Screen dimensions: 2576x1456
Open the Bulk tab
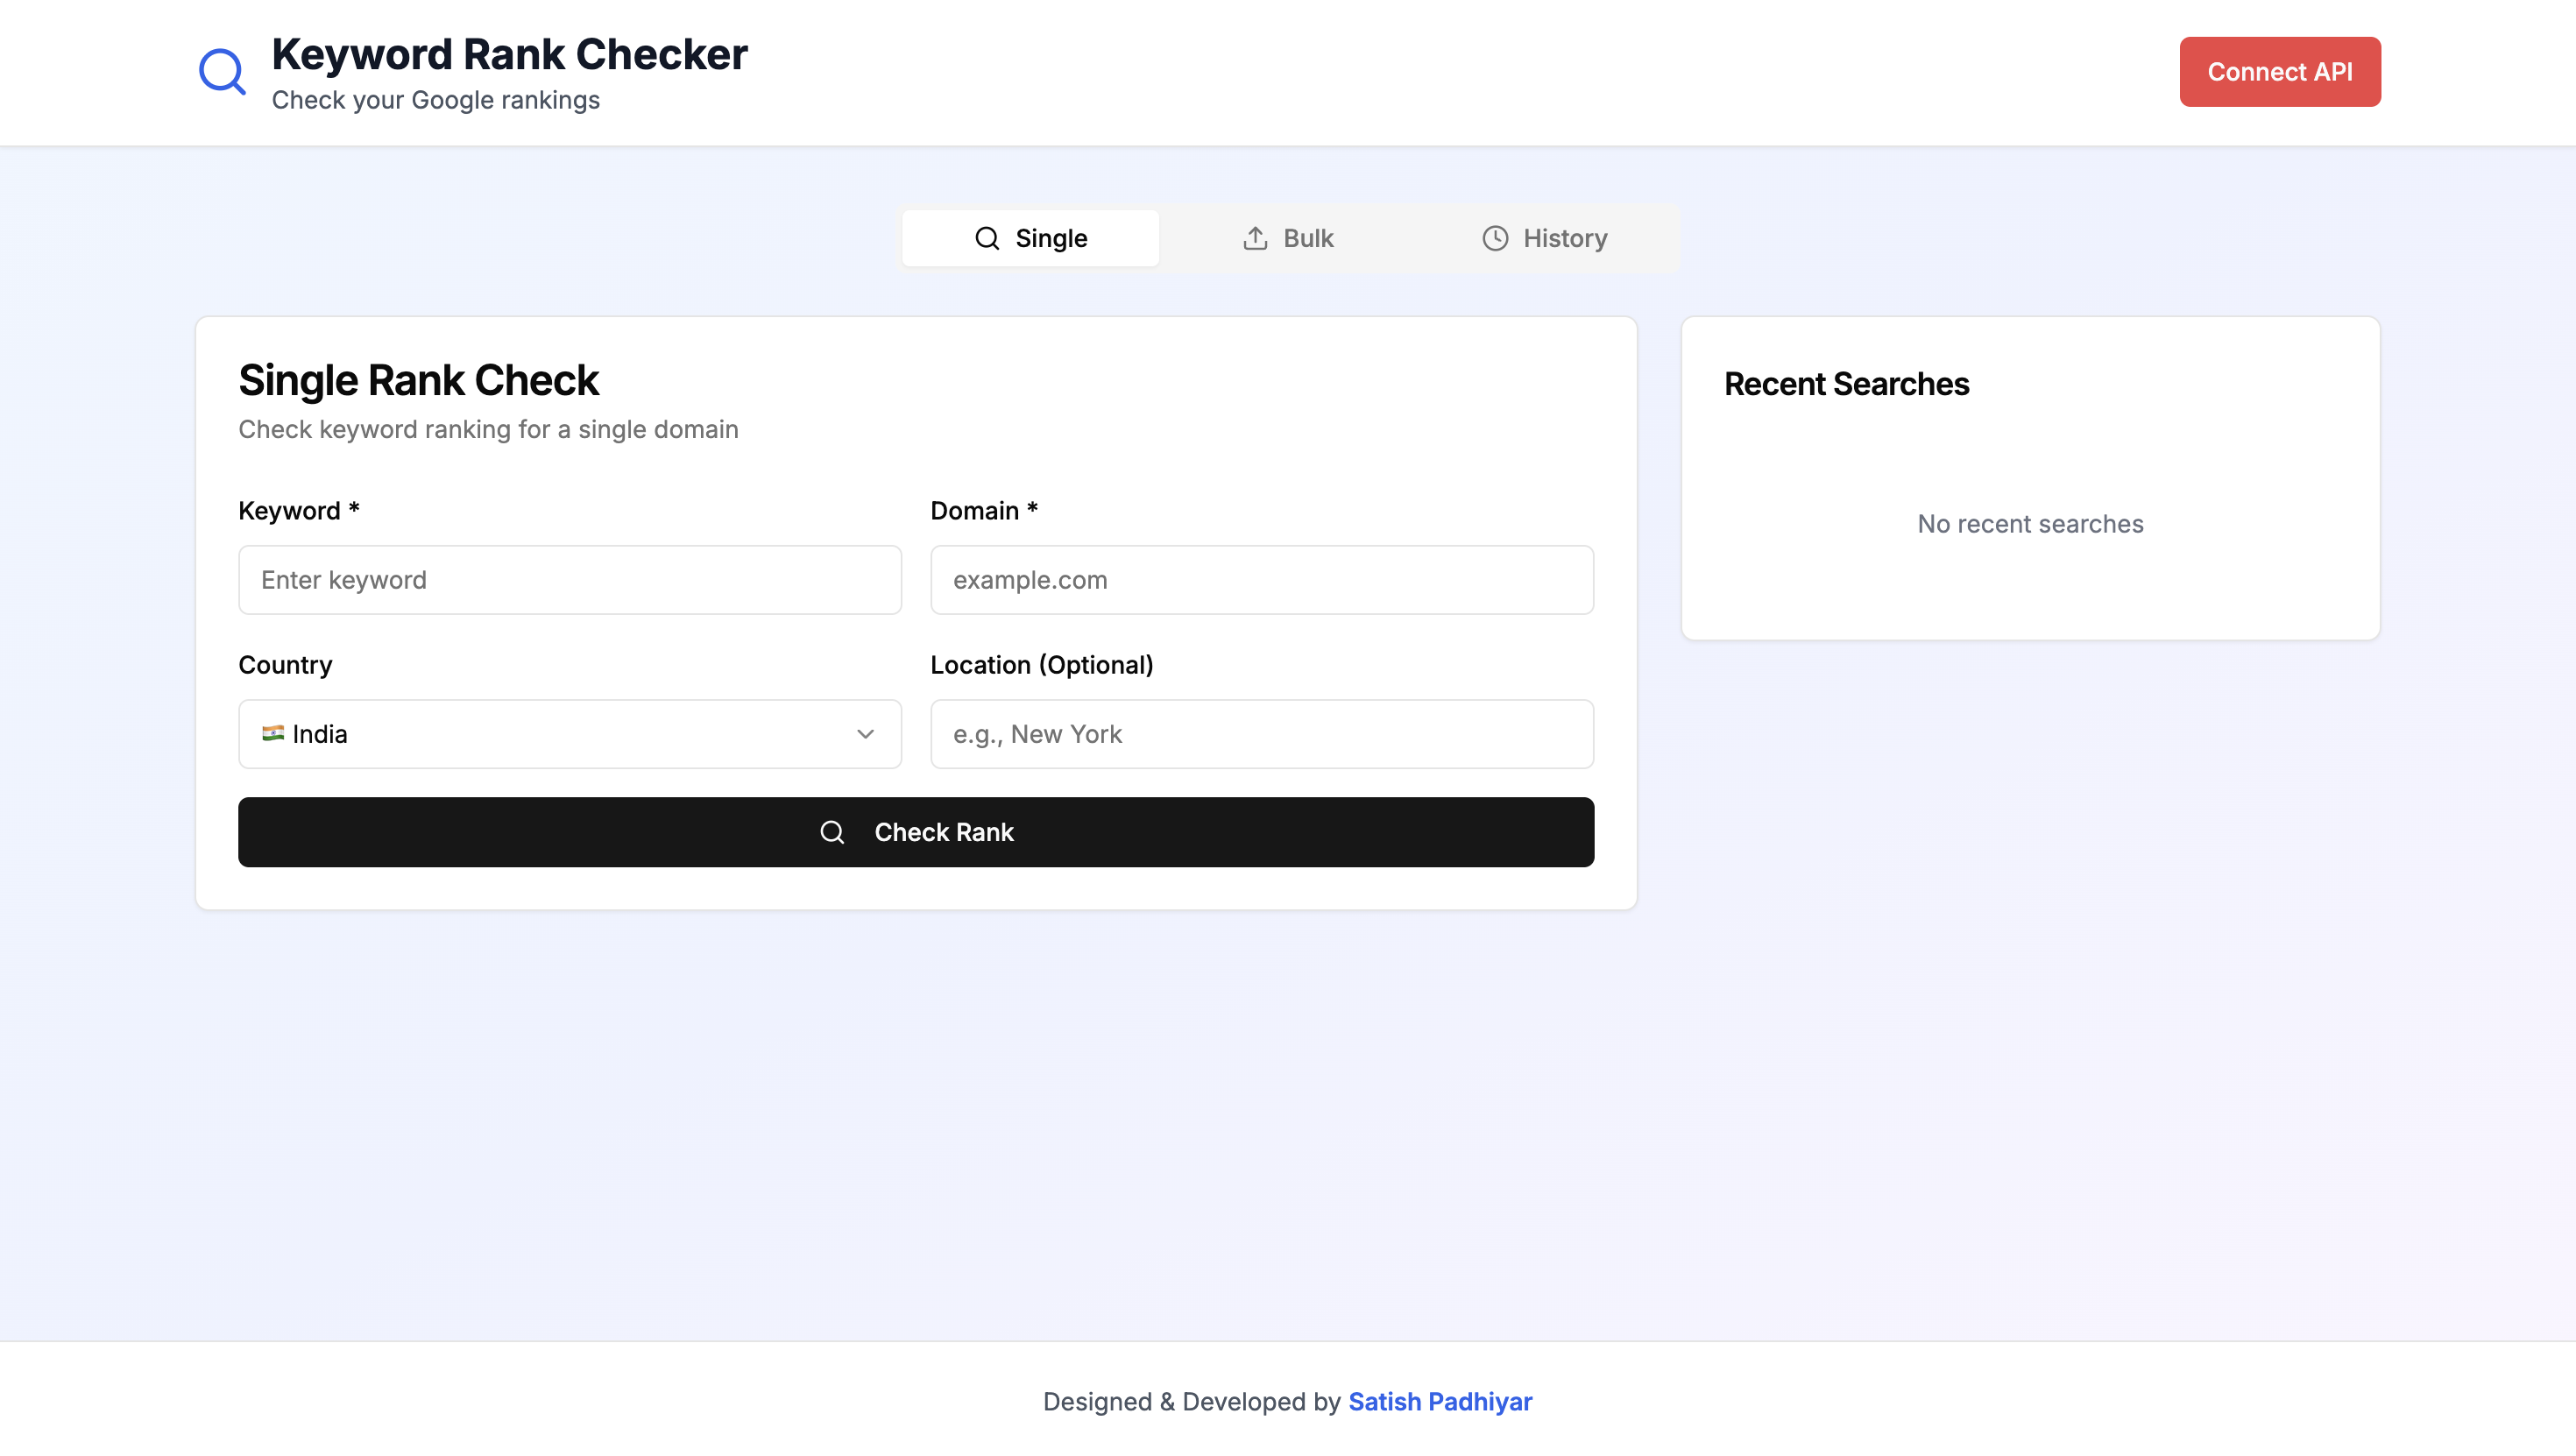[1288, 238]
